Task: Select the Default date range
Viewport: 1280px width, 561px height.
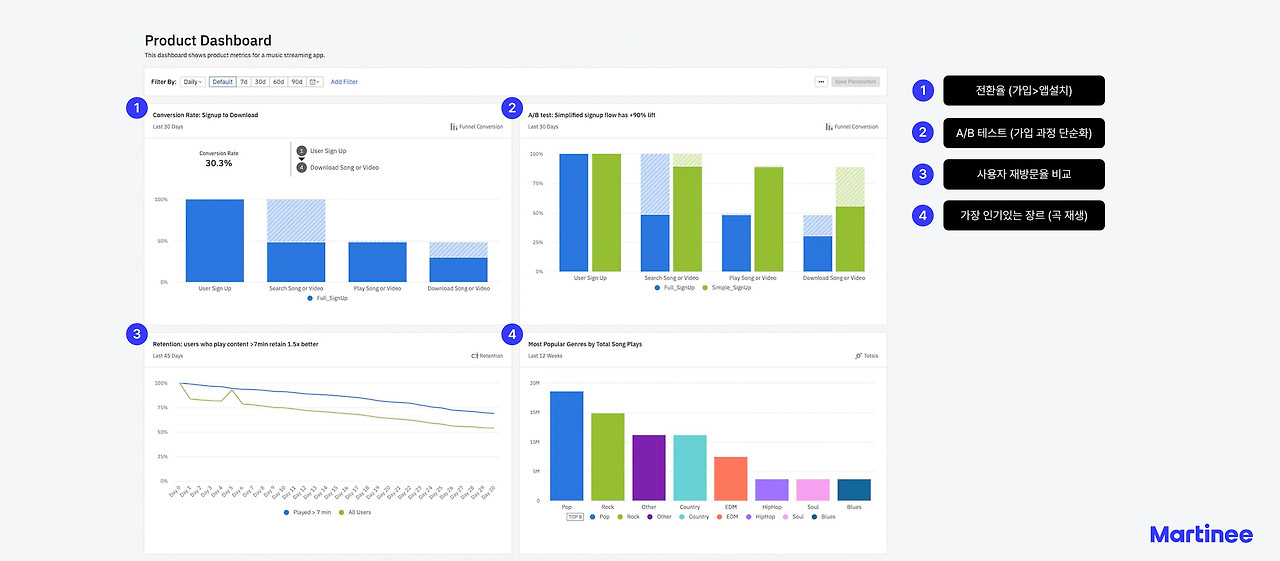Action: coord(222,82)
